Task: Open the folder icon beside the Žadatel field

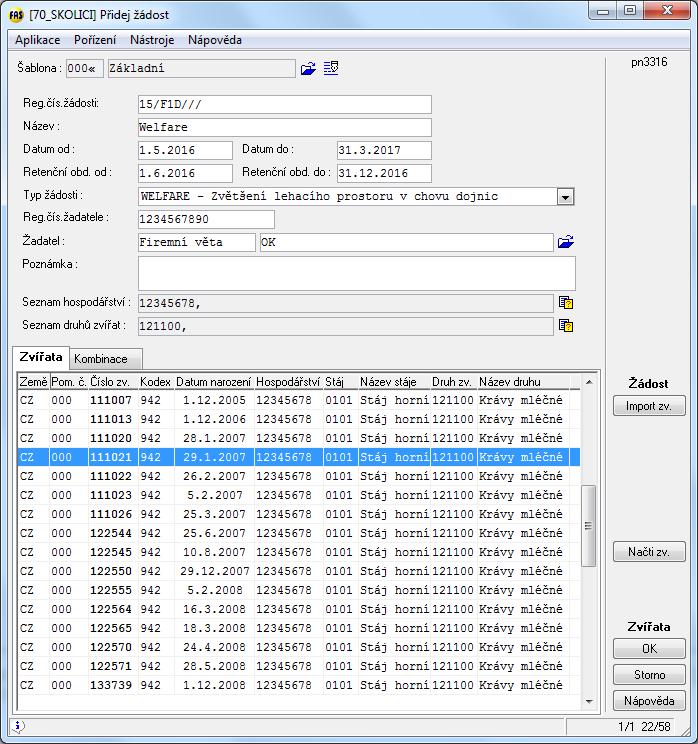Action: coord(566,242)
